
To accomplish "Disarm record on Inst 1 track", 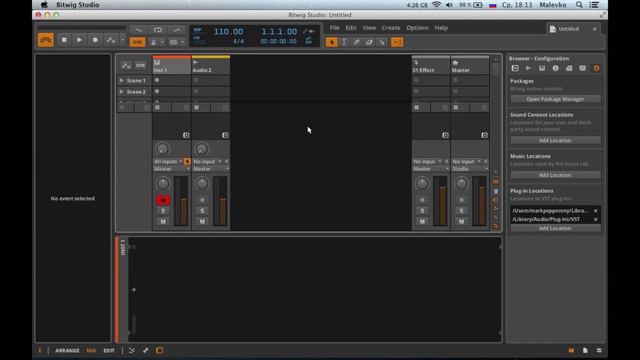I will tap(163, 200).
